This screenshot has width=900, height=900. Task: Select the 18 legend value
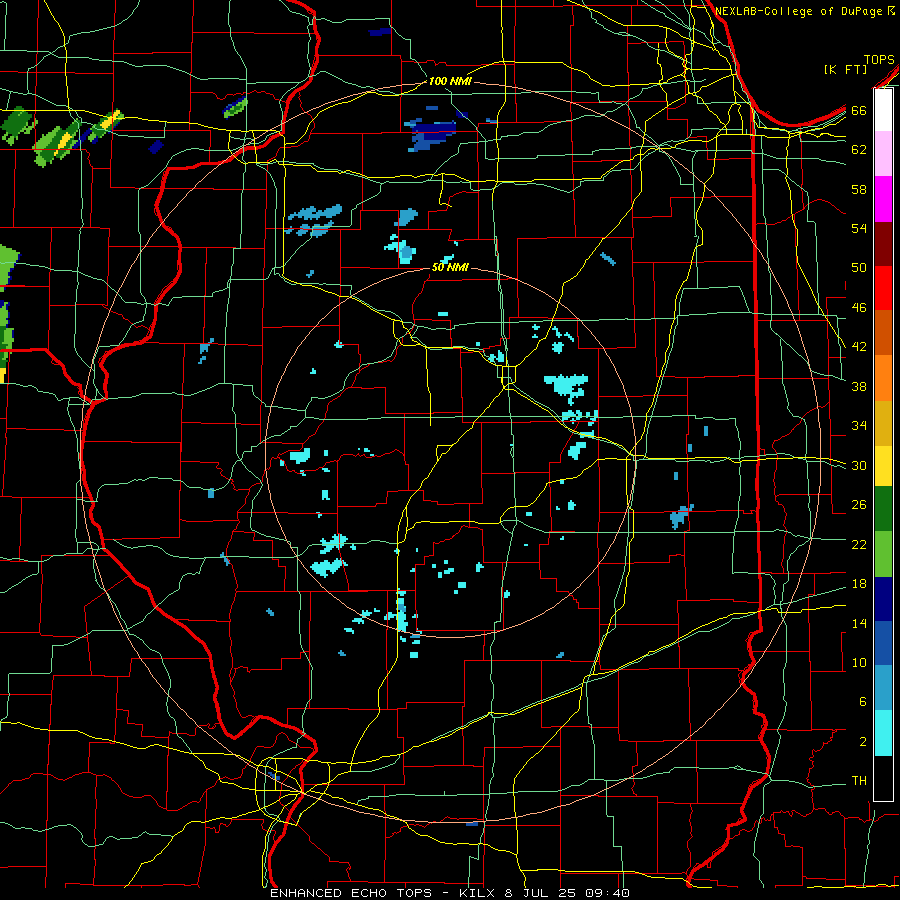click(x=859, y=584)
